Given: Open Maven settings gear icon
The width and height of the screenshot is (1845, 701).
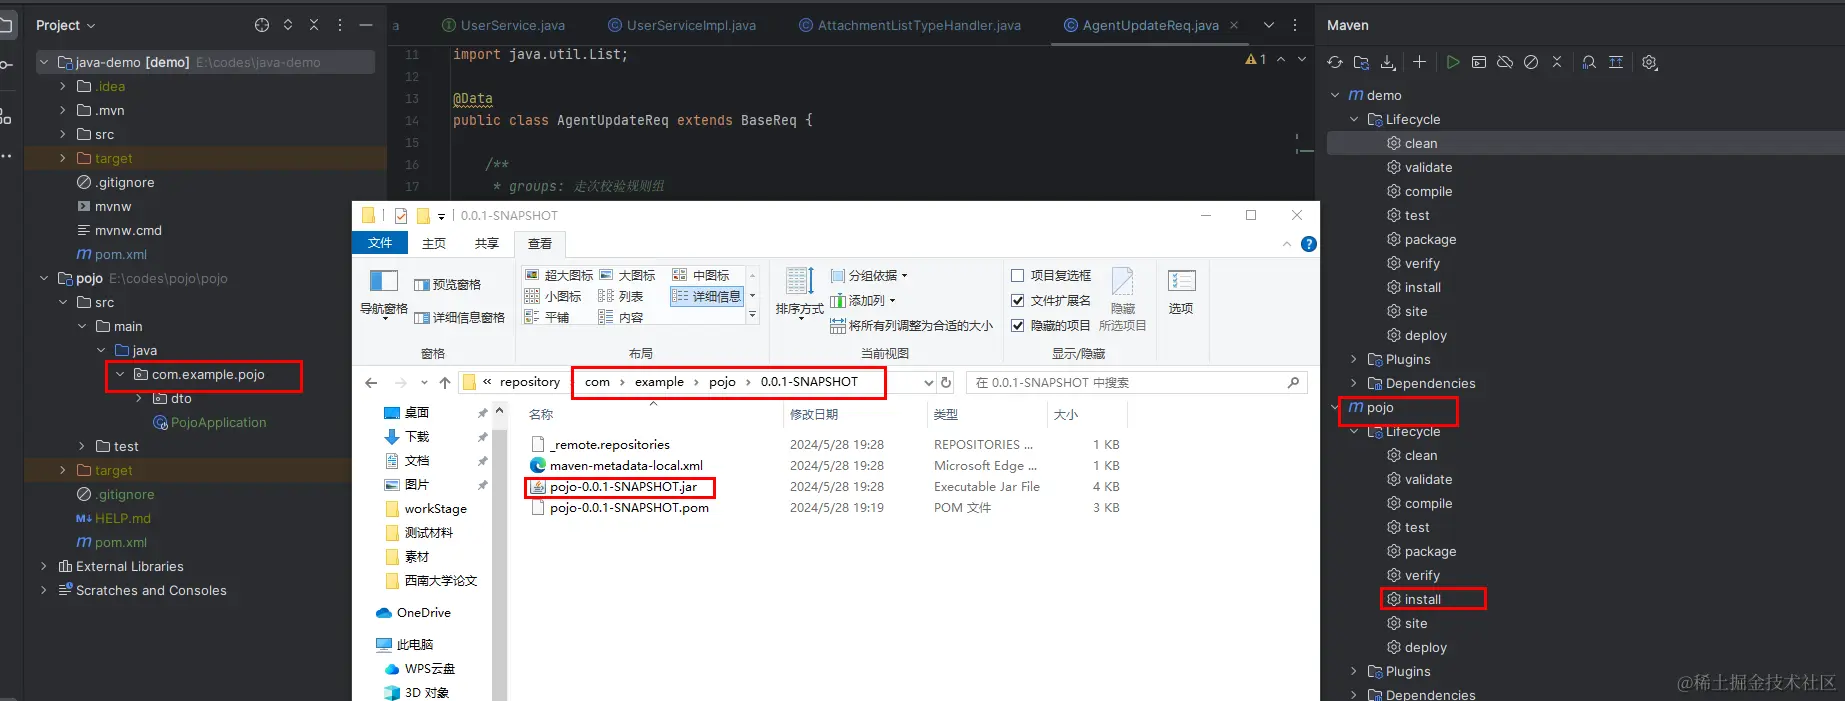Looking at the screenshot, I should tap(1650, 62).
